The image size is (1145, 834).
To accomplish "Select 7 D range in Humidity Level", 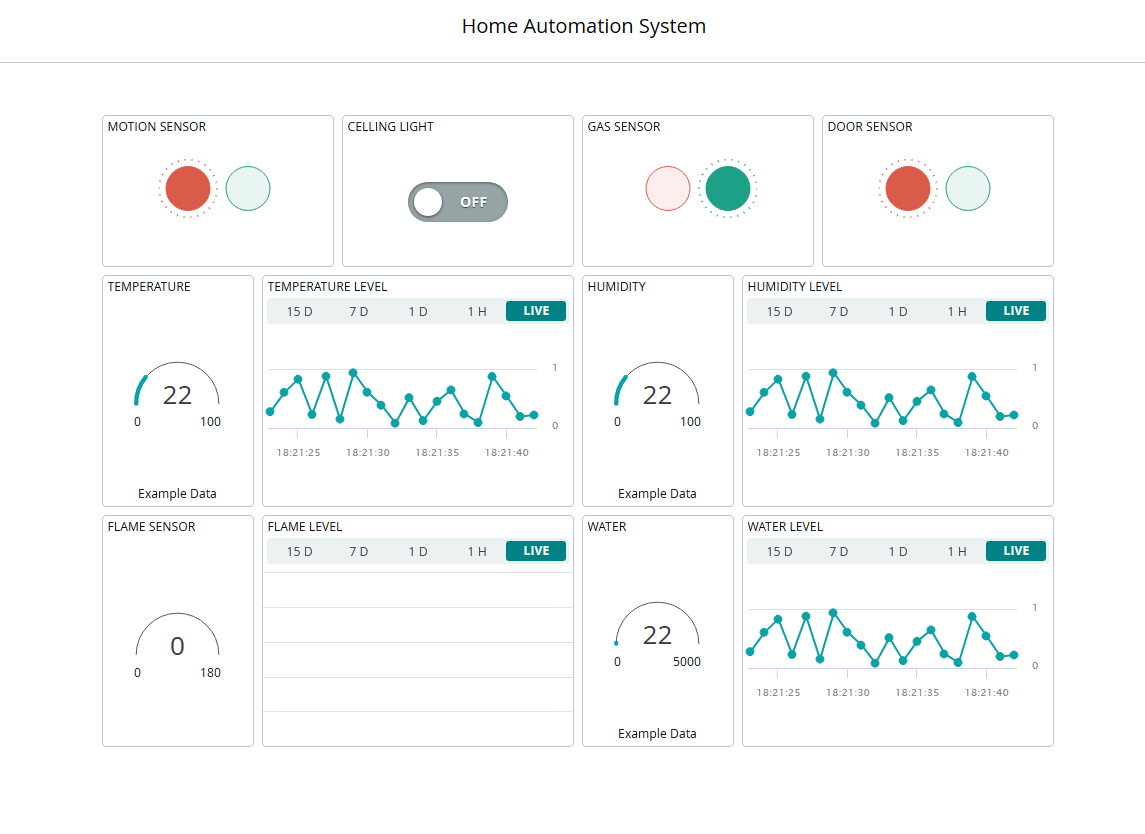I will [x=838, y=311].
